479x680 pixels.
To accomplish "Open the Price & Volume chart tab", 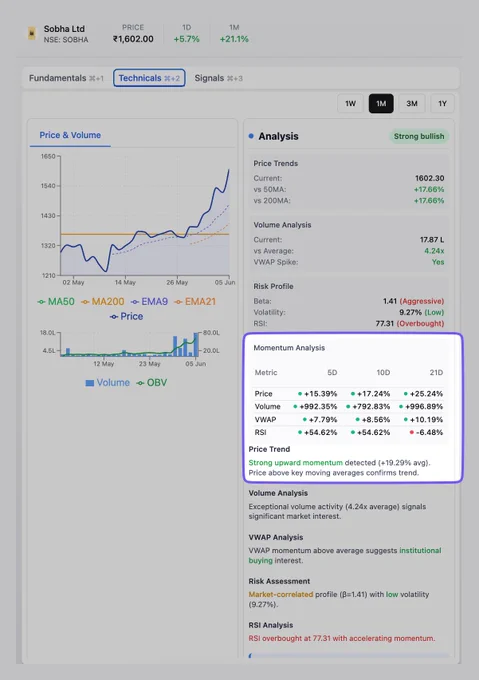I will (70, 135).
